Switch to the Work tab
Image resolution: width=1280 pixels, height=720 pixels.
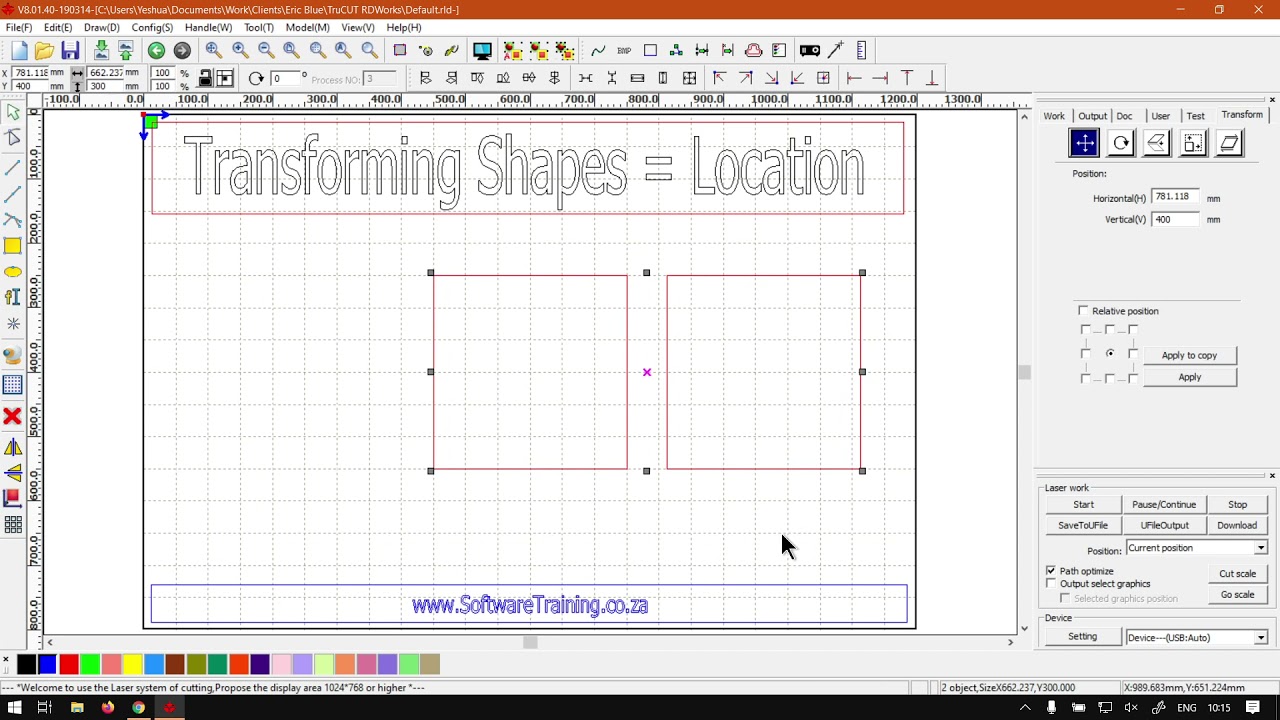pyautogui.click(x=1054, y=116)
